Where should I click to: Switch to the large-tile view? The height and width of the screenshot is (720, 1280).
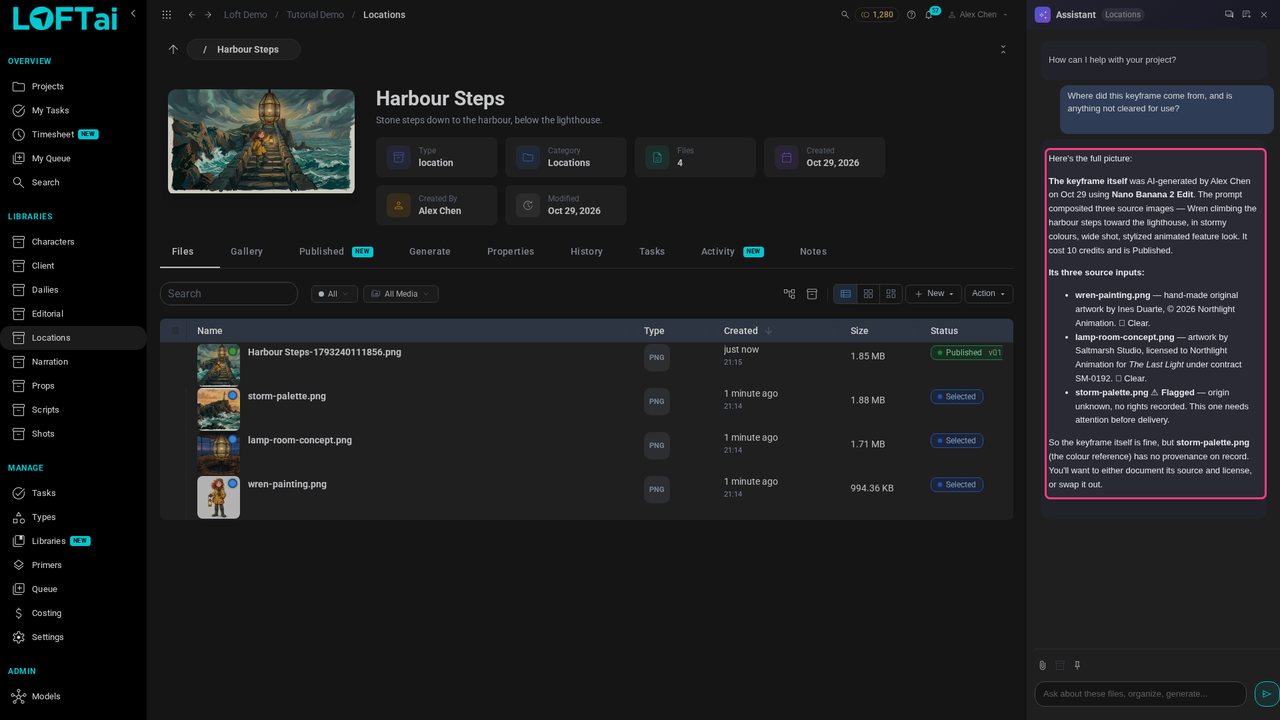click(891, 294)
